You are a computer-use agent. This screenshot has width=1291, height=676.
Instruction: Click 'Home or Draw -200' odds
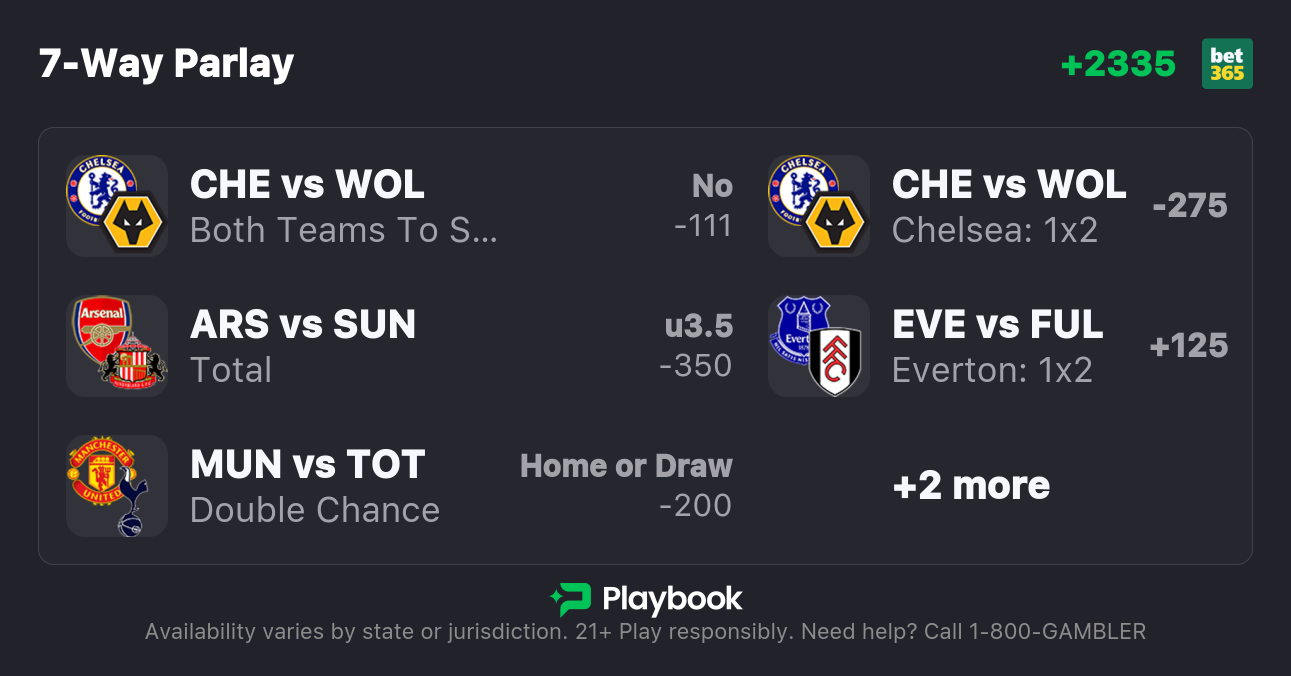pos(627,486)
